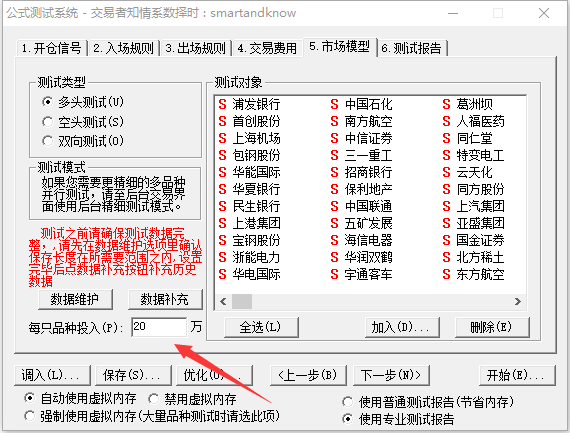Open the 加入(D)... dialog button
This screenshot has width=570, height=433.
(402, 327)
